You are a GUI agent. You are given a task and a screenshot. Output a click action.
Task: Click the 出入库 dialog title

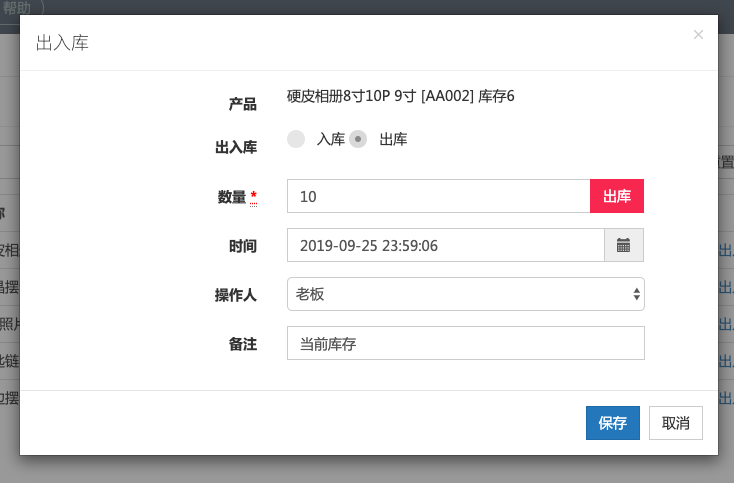click(62, 44)
